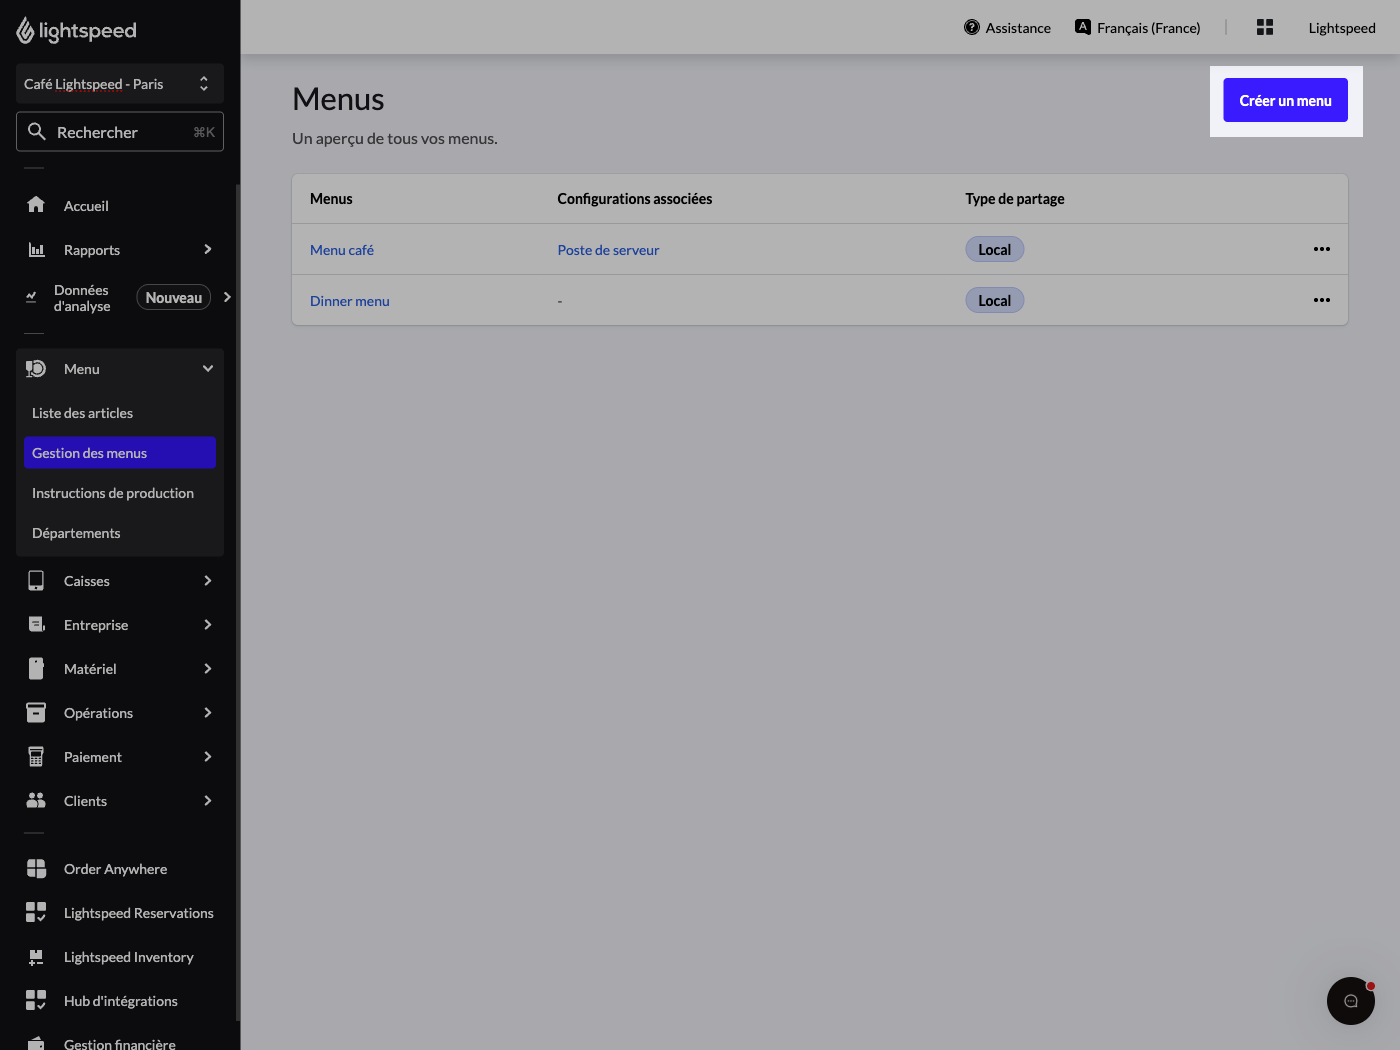
Task: Click the Type de partage column header
Action: tap(1015, 199)
